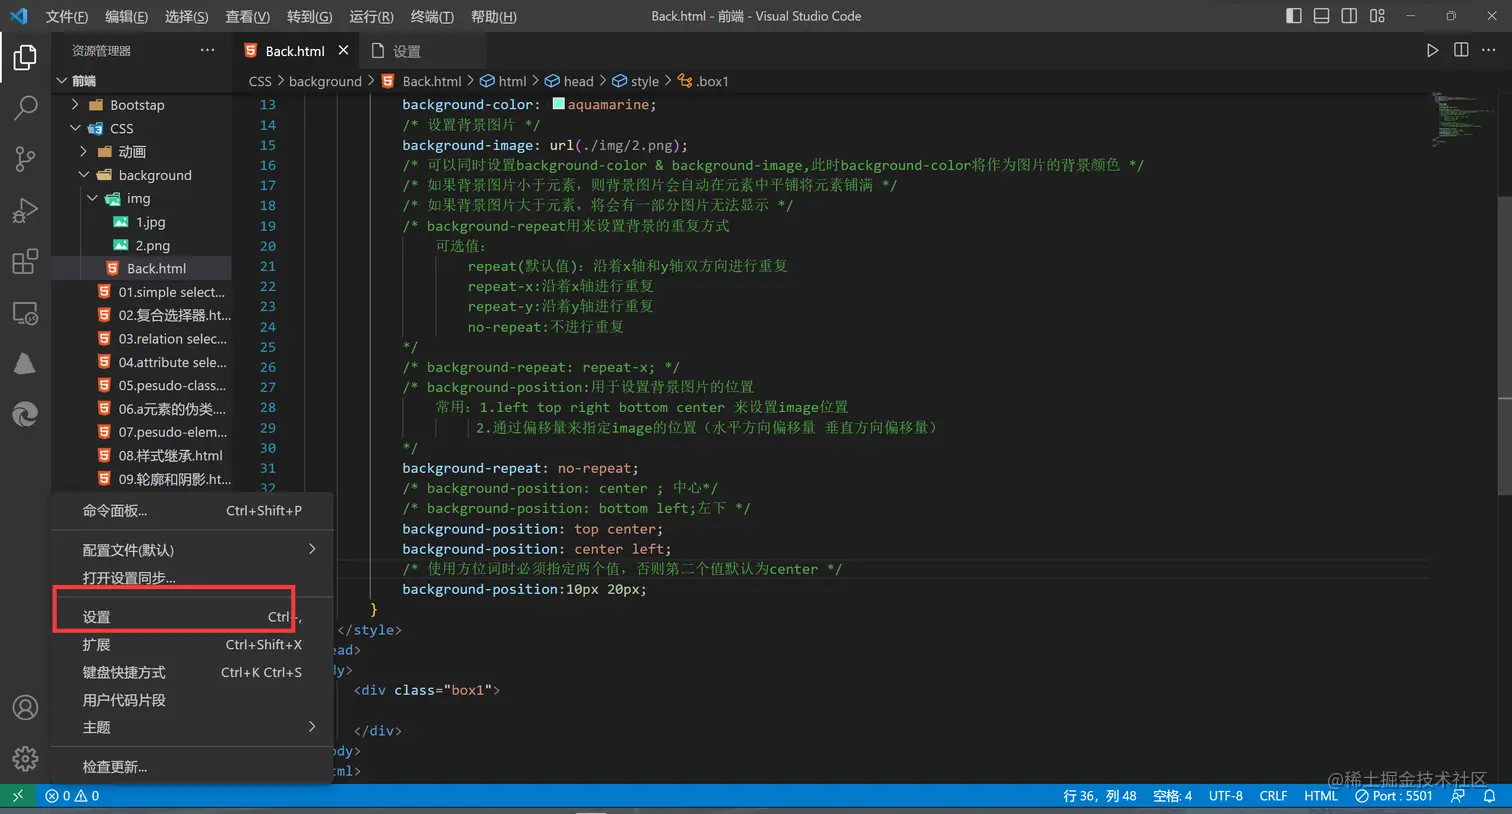Choose 扩展 from the manage menu

pyautogui.click(x=192, y=645)
